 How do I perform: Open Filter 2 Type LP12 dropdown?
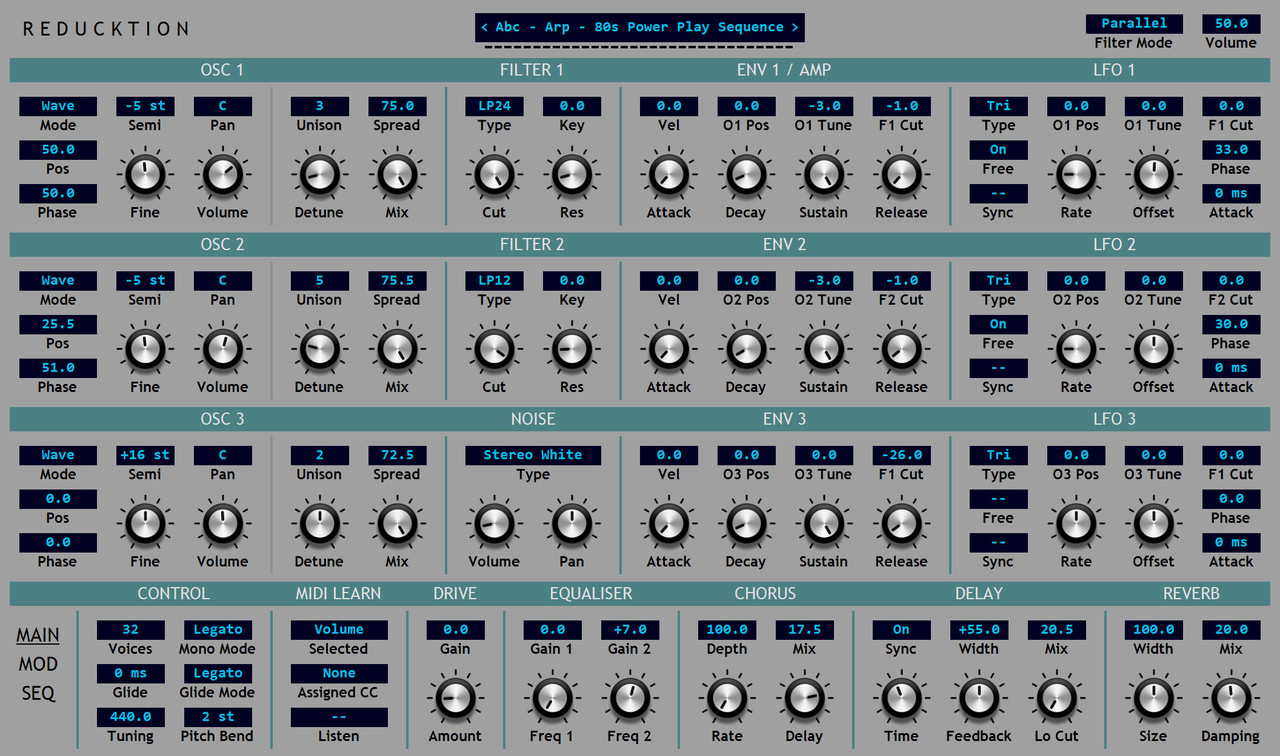point(494,281)
